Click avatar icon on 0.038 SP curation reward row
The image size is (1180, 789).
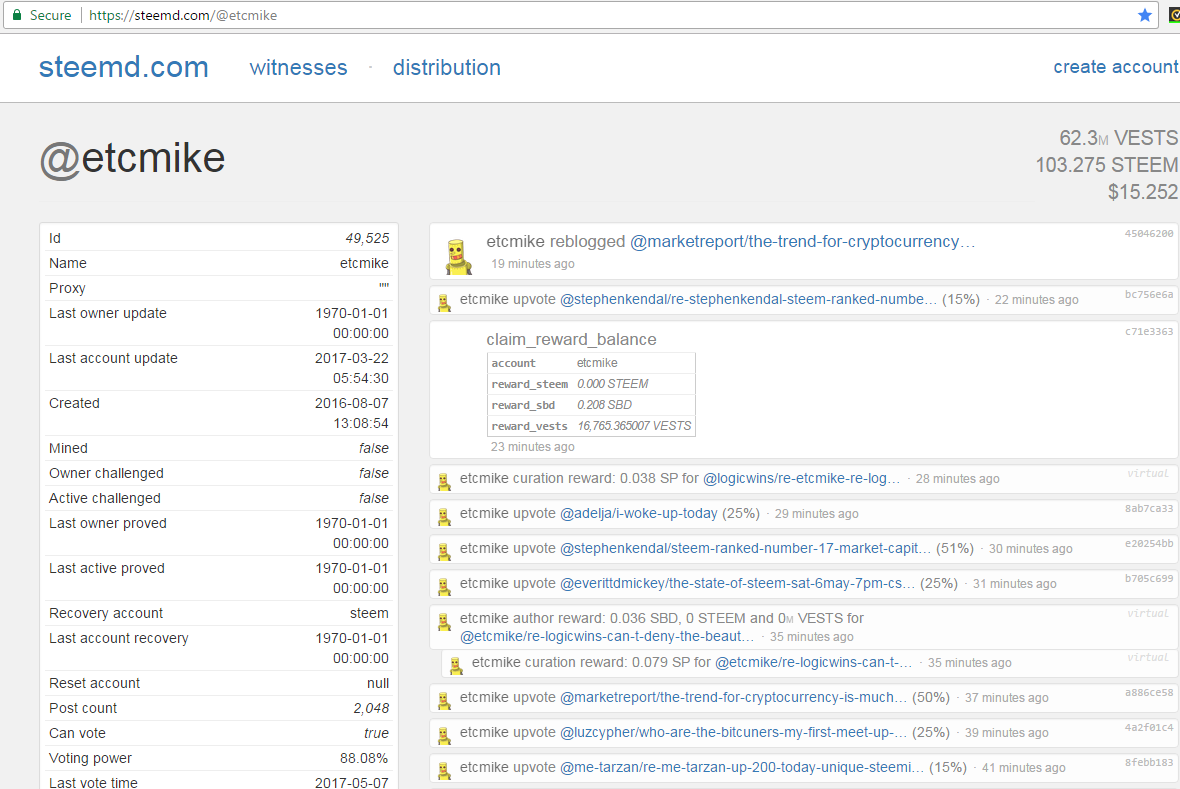445,482
